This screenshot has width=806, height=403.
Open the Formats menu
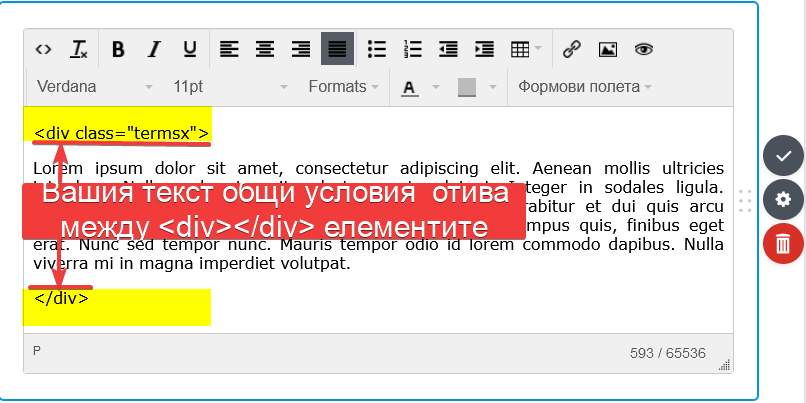343,87
